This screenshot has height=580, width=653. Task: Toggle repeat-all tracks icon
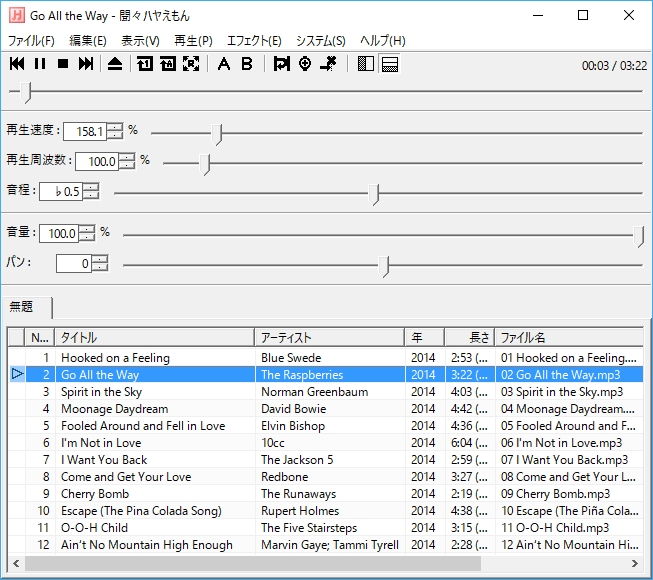tap(168, 64)
